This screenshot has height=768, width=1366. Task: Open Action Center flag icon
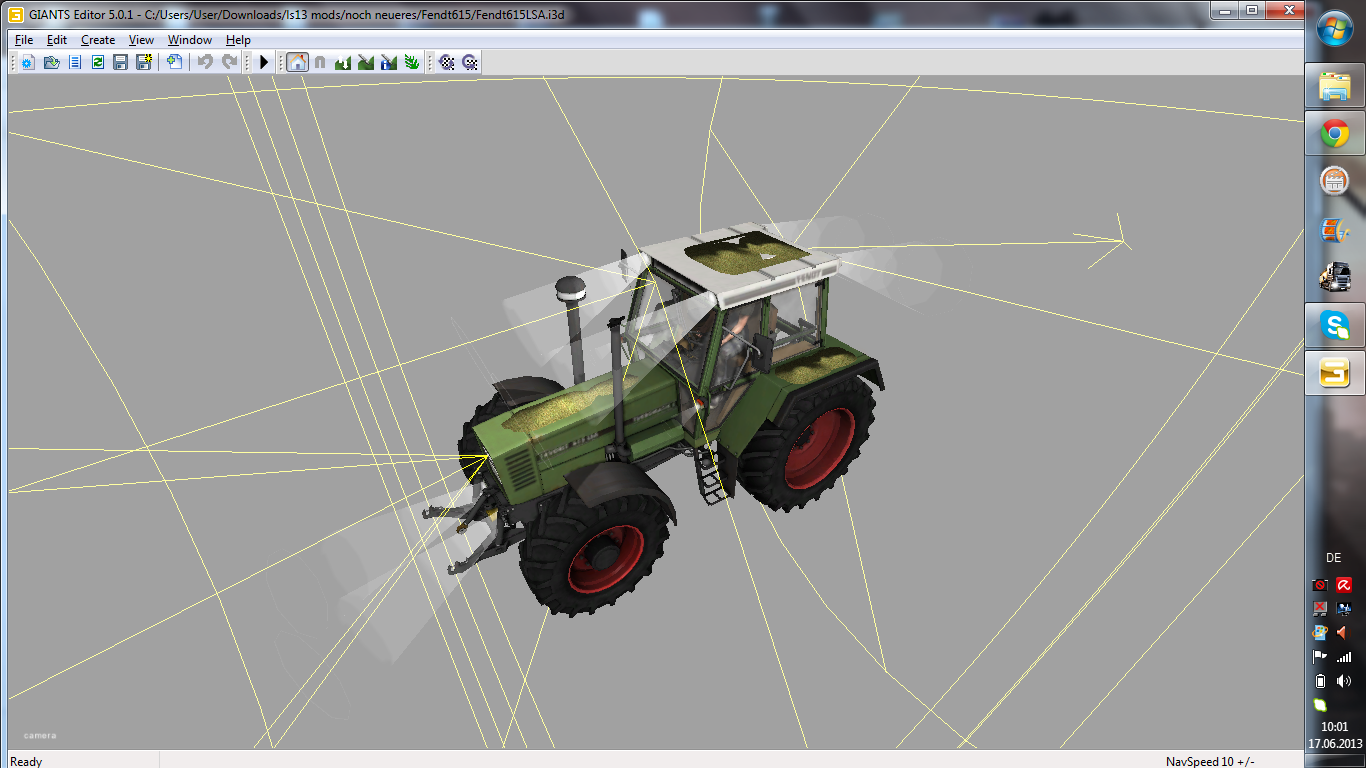click(1320, 657)
